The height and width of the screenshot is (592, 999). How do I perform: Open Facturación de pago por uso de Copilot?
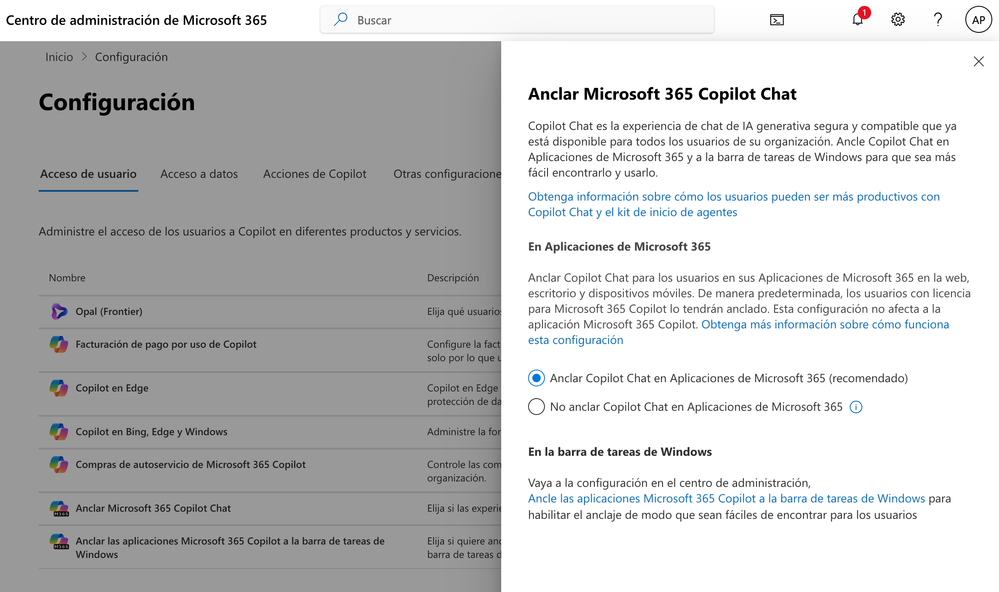pos(166,345)
